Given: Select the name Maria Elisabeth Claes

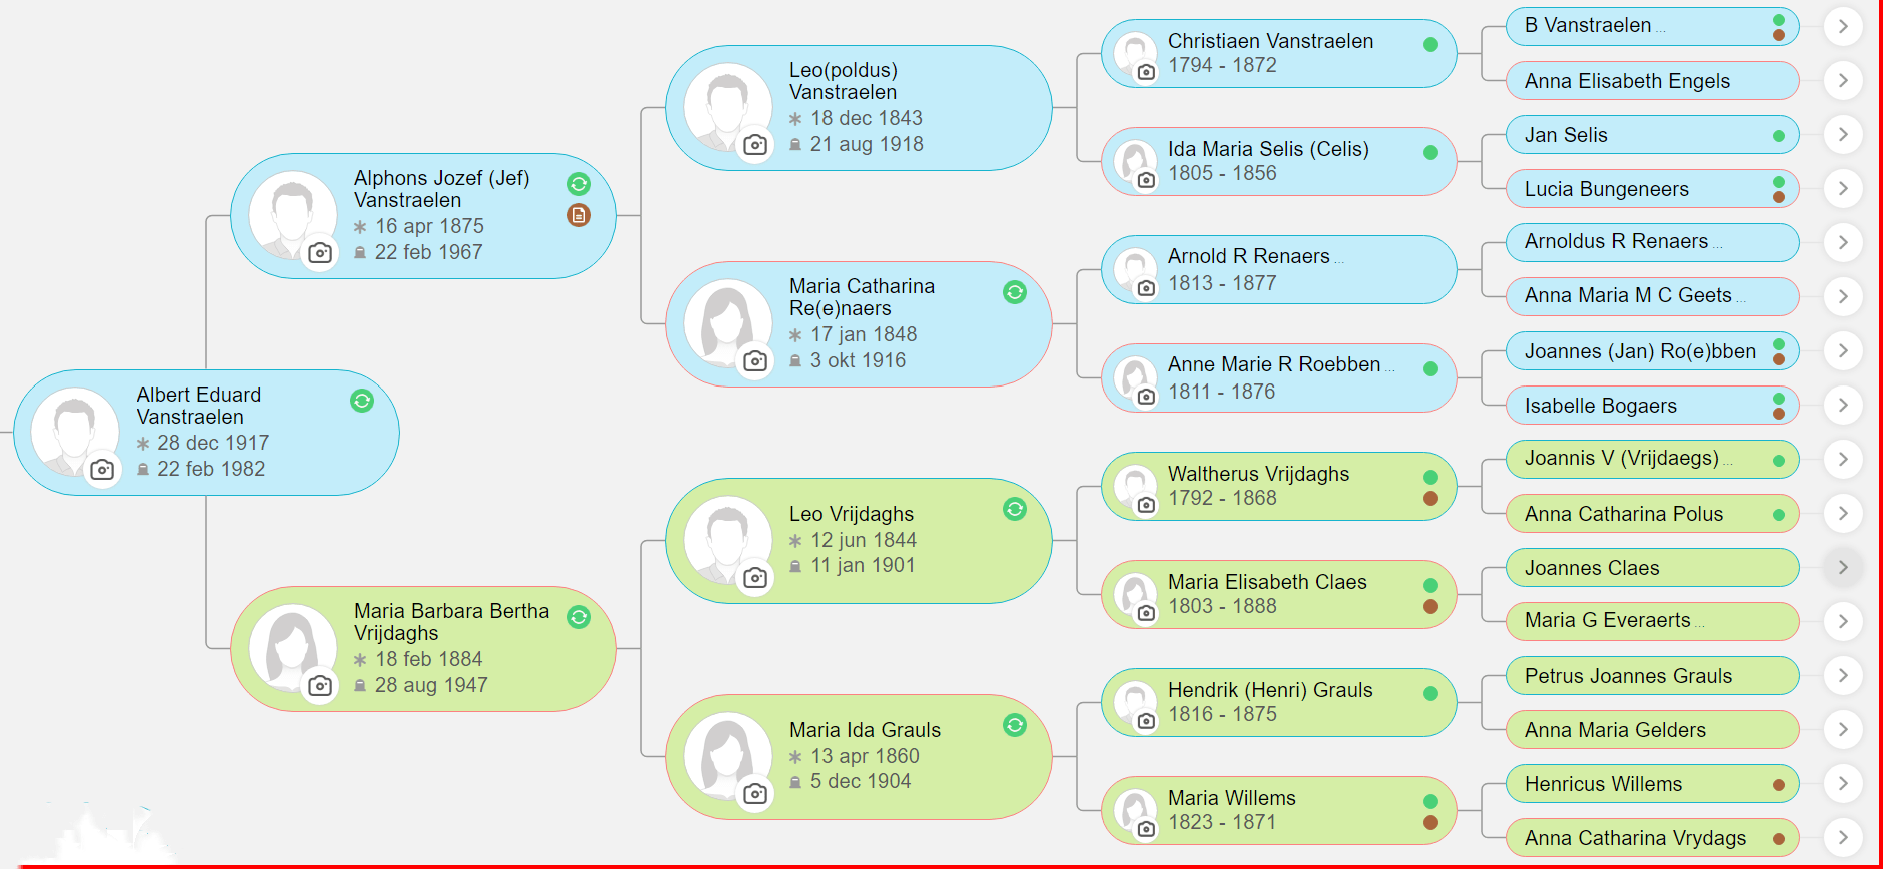Looking at the screenshot, I should pos(1267,582).
